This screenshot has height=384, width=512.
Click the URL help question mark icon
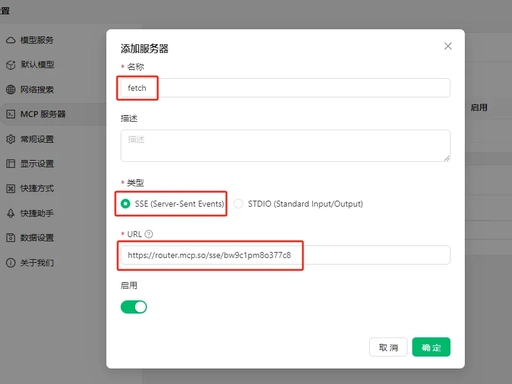[x=149, y=234]
